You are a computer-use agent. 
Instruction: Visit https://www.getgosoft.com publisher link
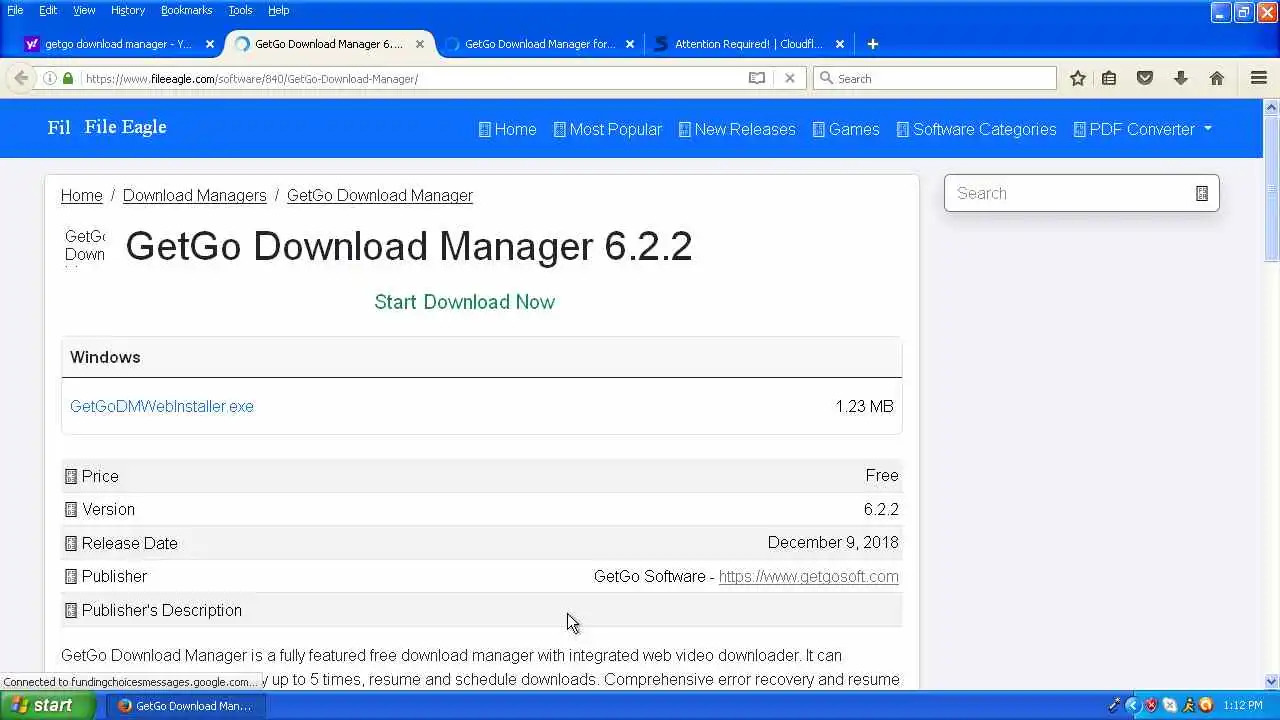(808, 576)
